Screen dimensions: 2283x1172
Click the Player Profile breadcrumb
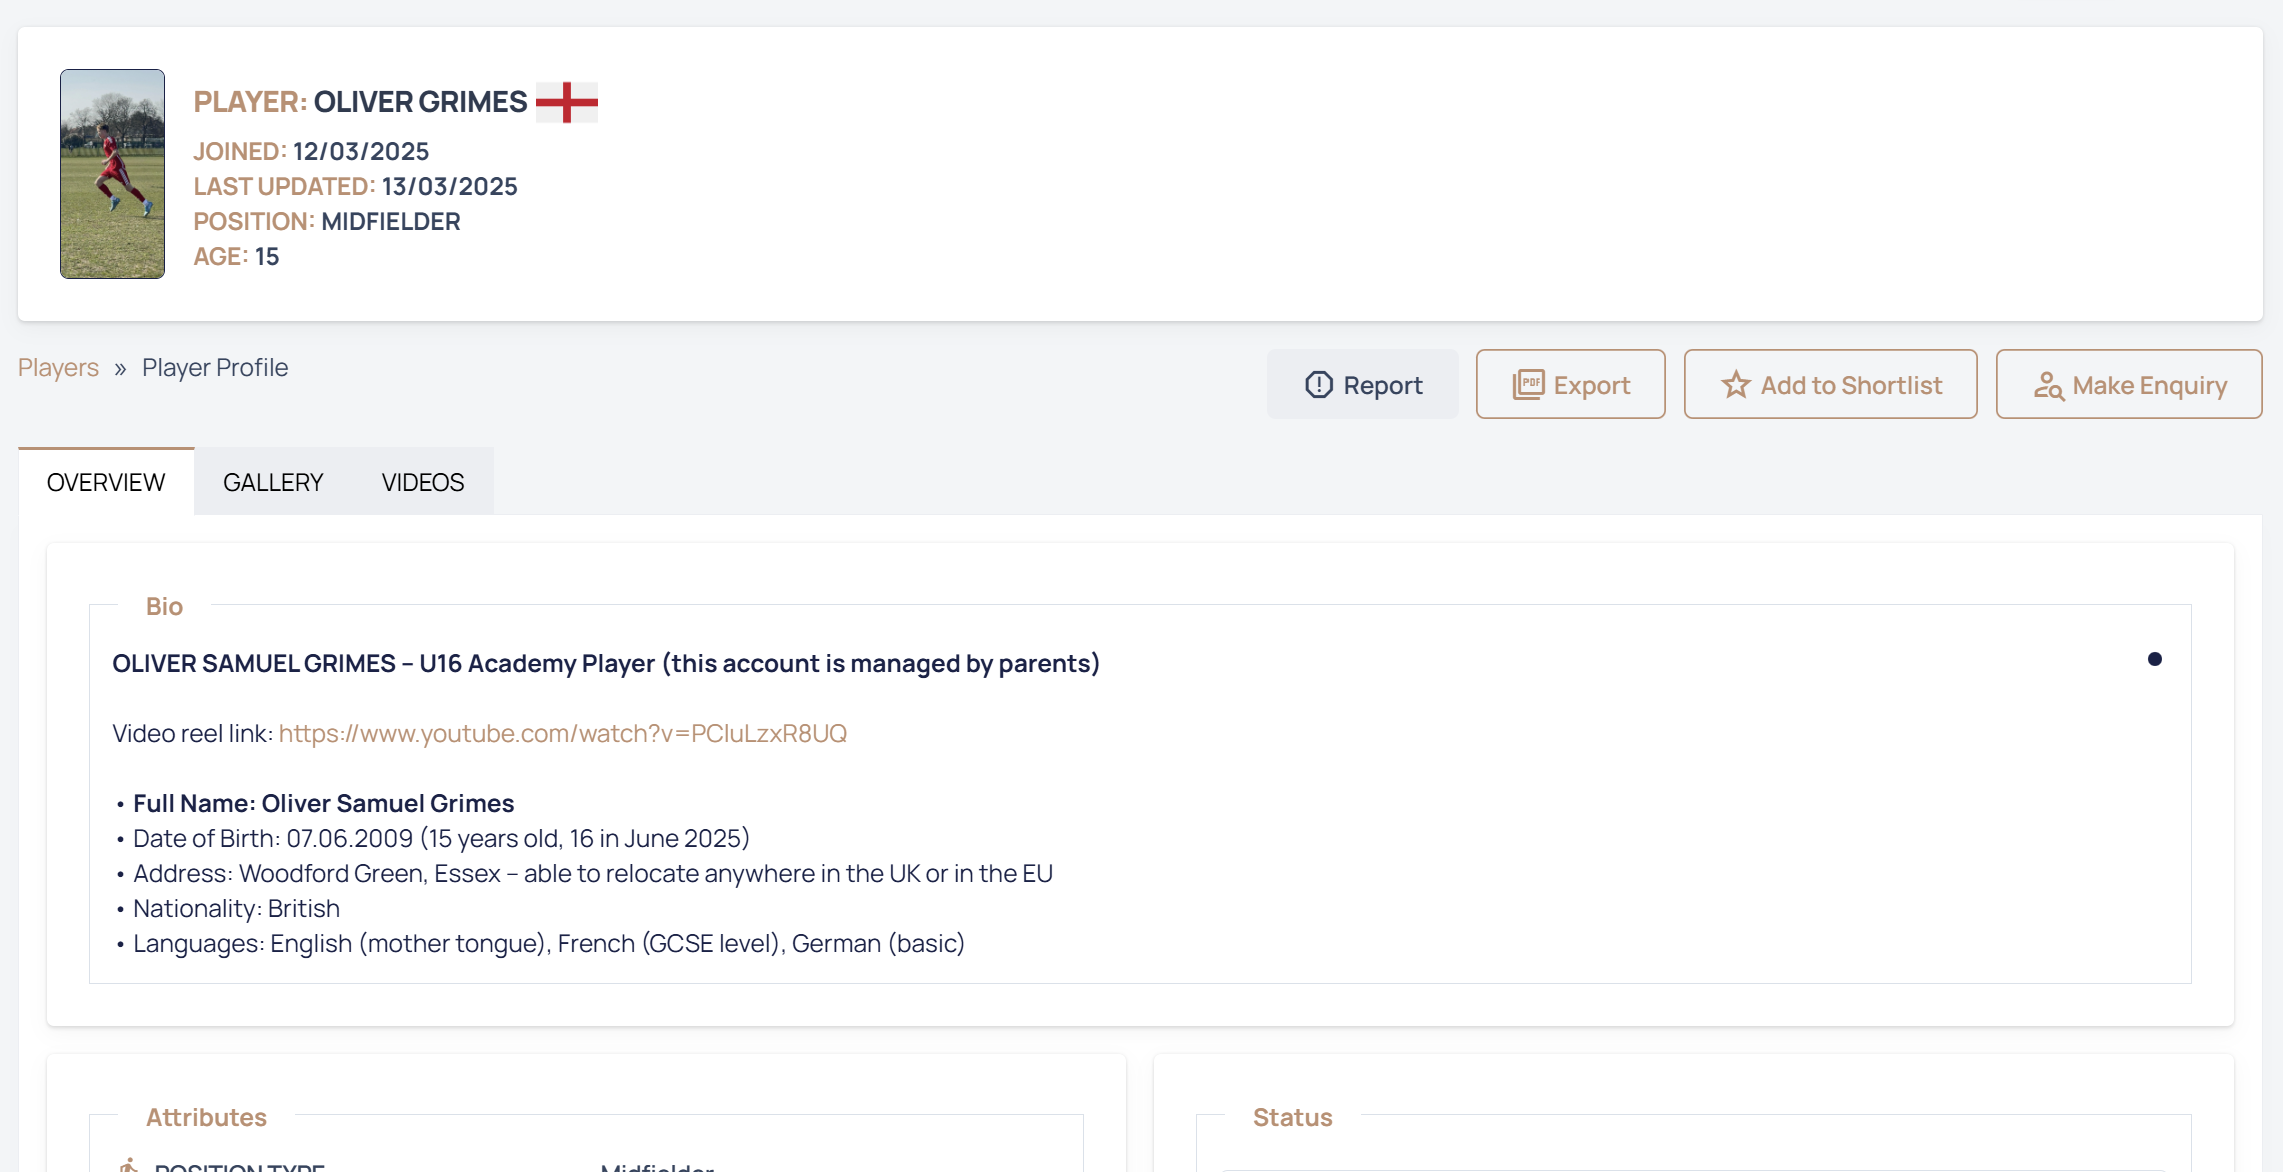point(215,368)
